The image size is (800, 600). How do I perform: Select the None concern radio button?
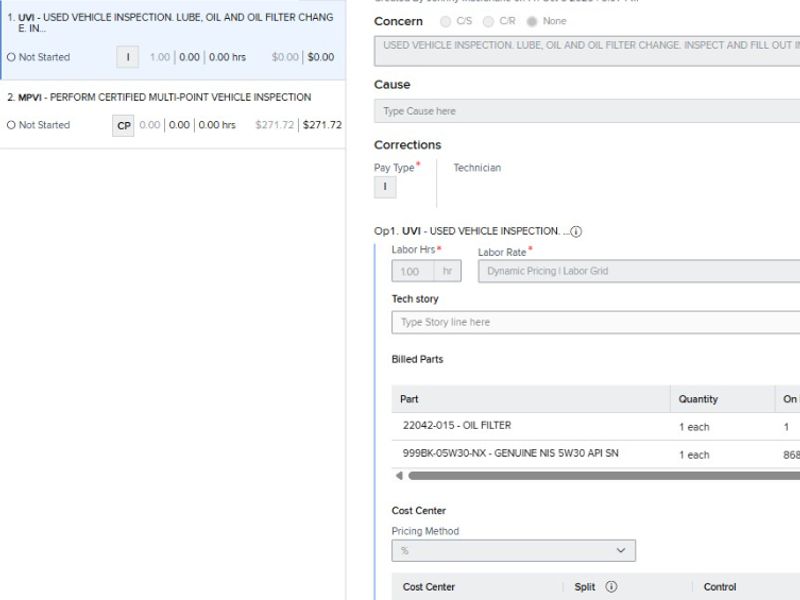pos(531,21)
